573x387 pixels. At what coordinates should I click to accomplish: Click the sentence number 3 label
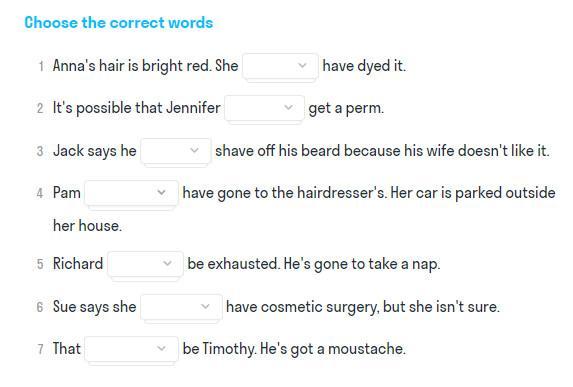40,151
